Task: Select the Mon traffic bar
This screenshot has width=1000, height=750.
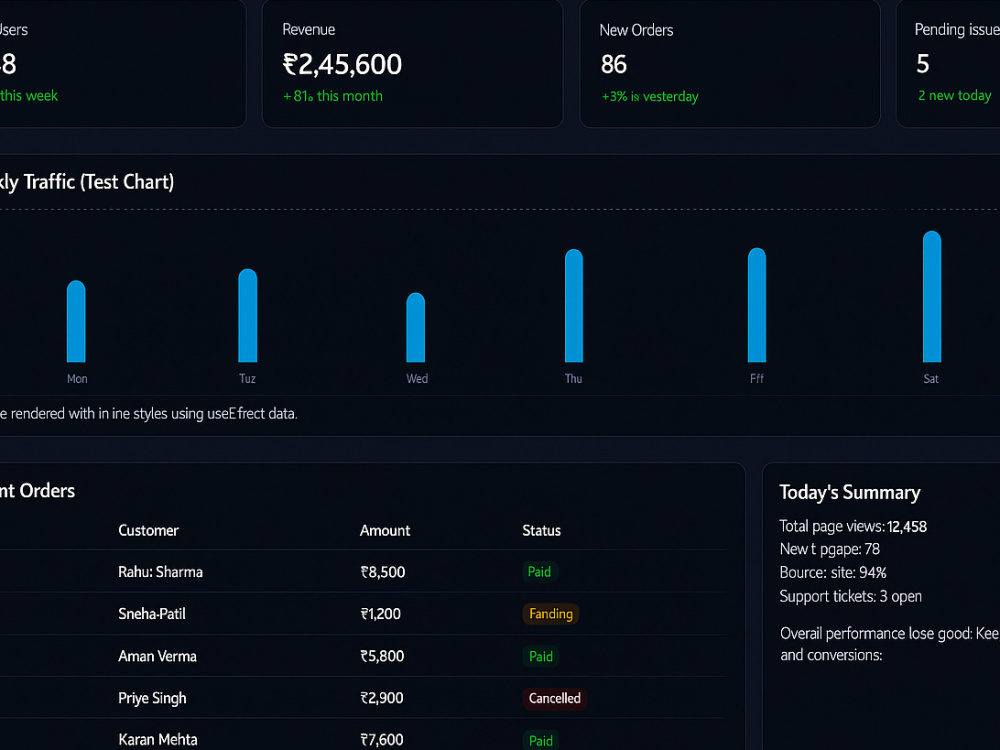Action: click(x=76, y=321)
